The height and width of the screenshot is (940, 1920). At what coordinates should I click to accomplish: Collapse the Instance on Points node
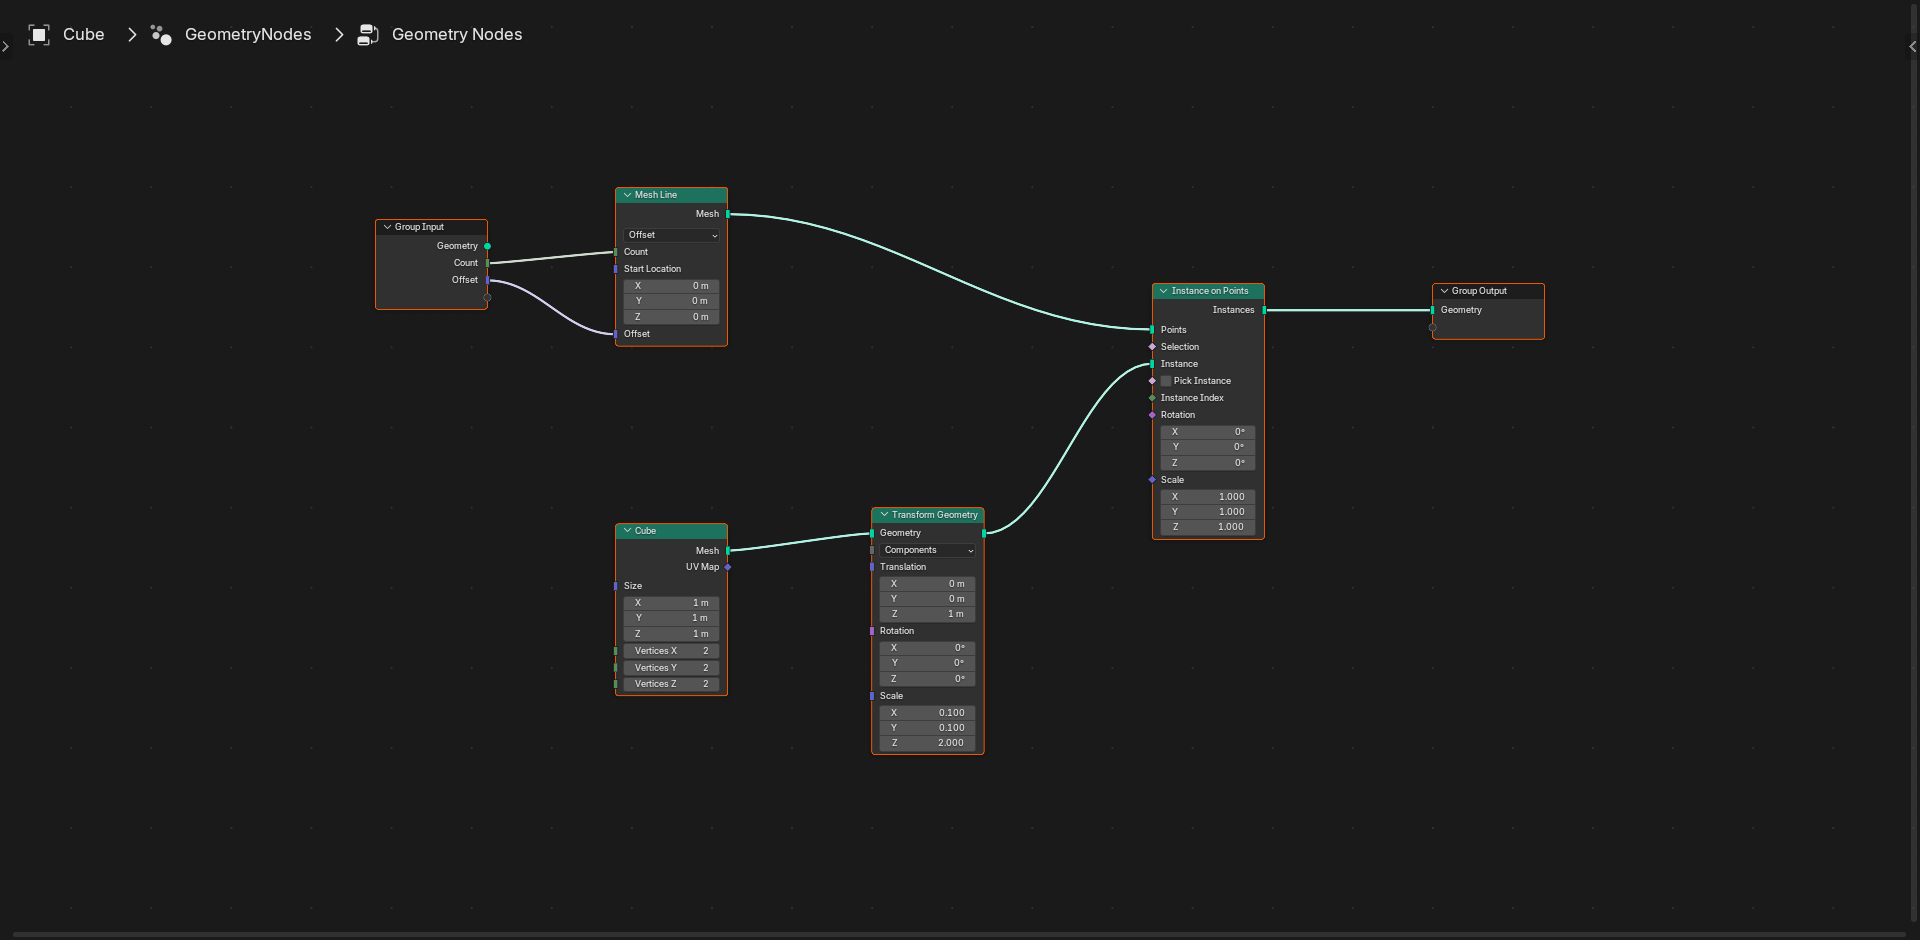point(1163,291)
